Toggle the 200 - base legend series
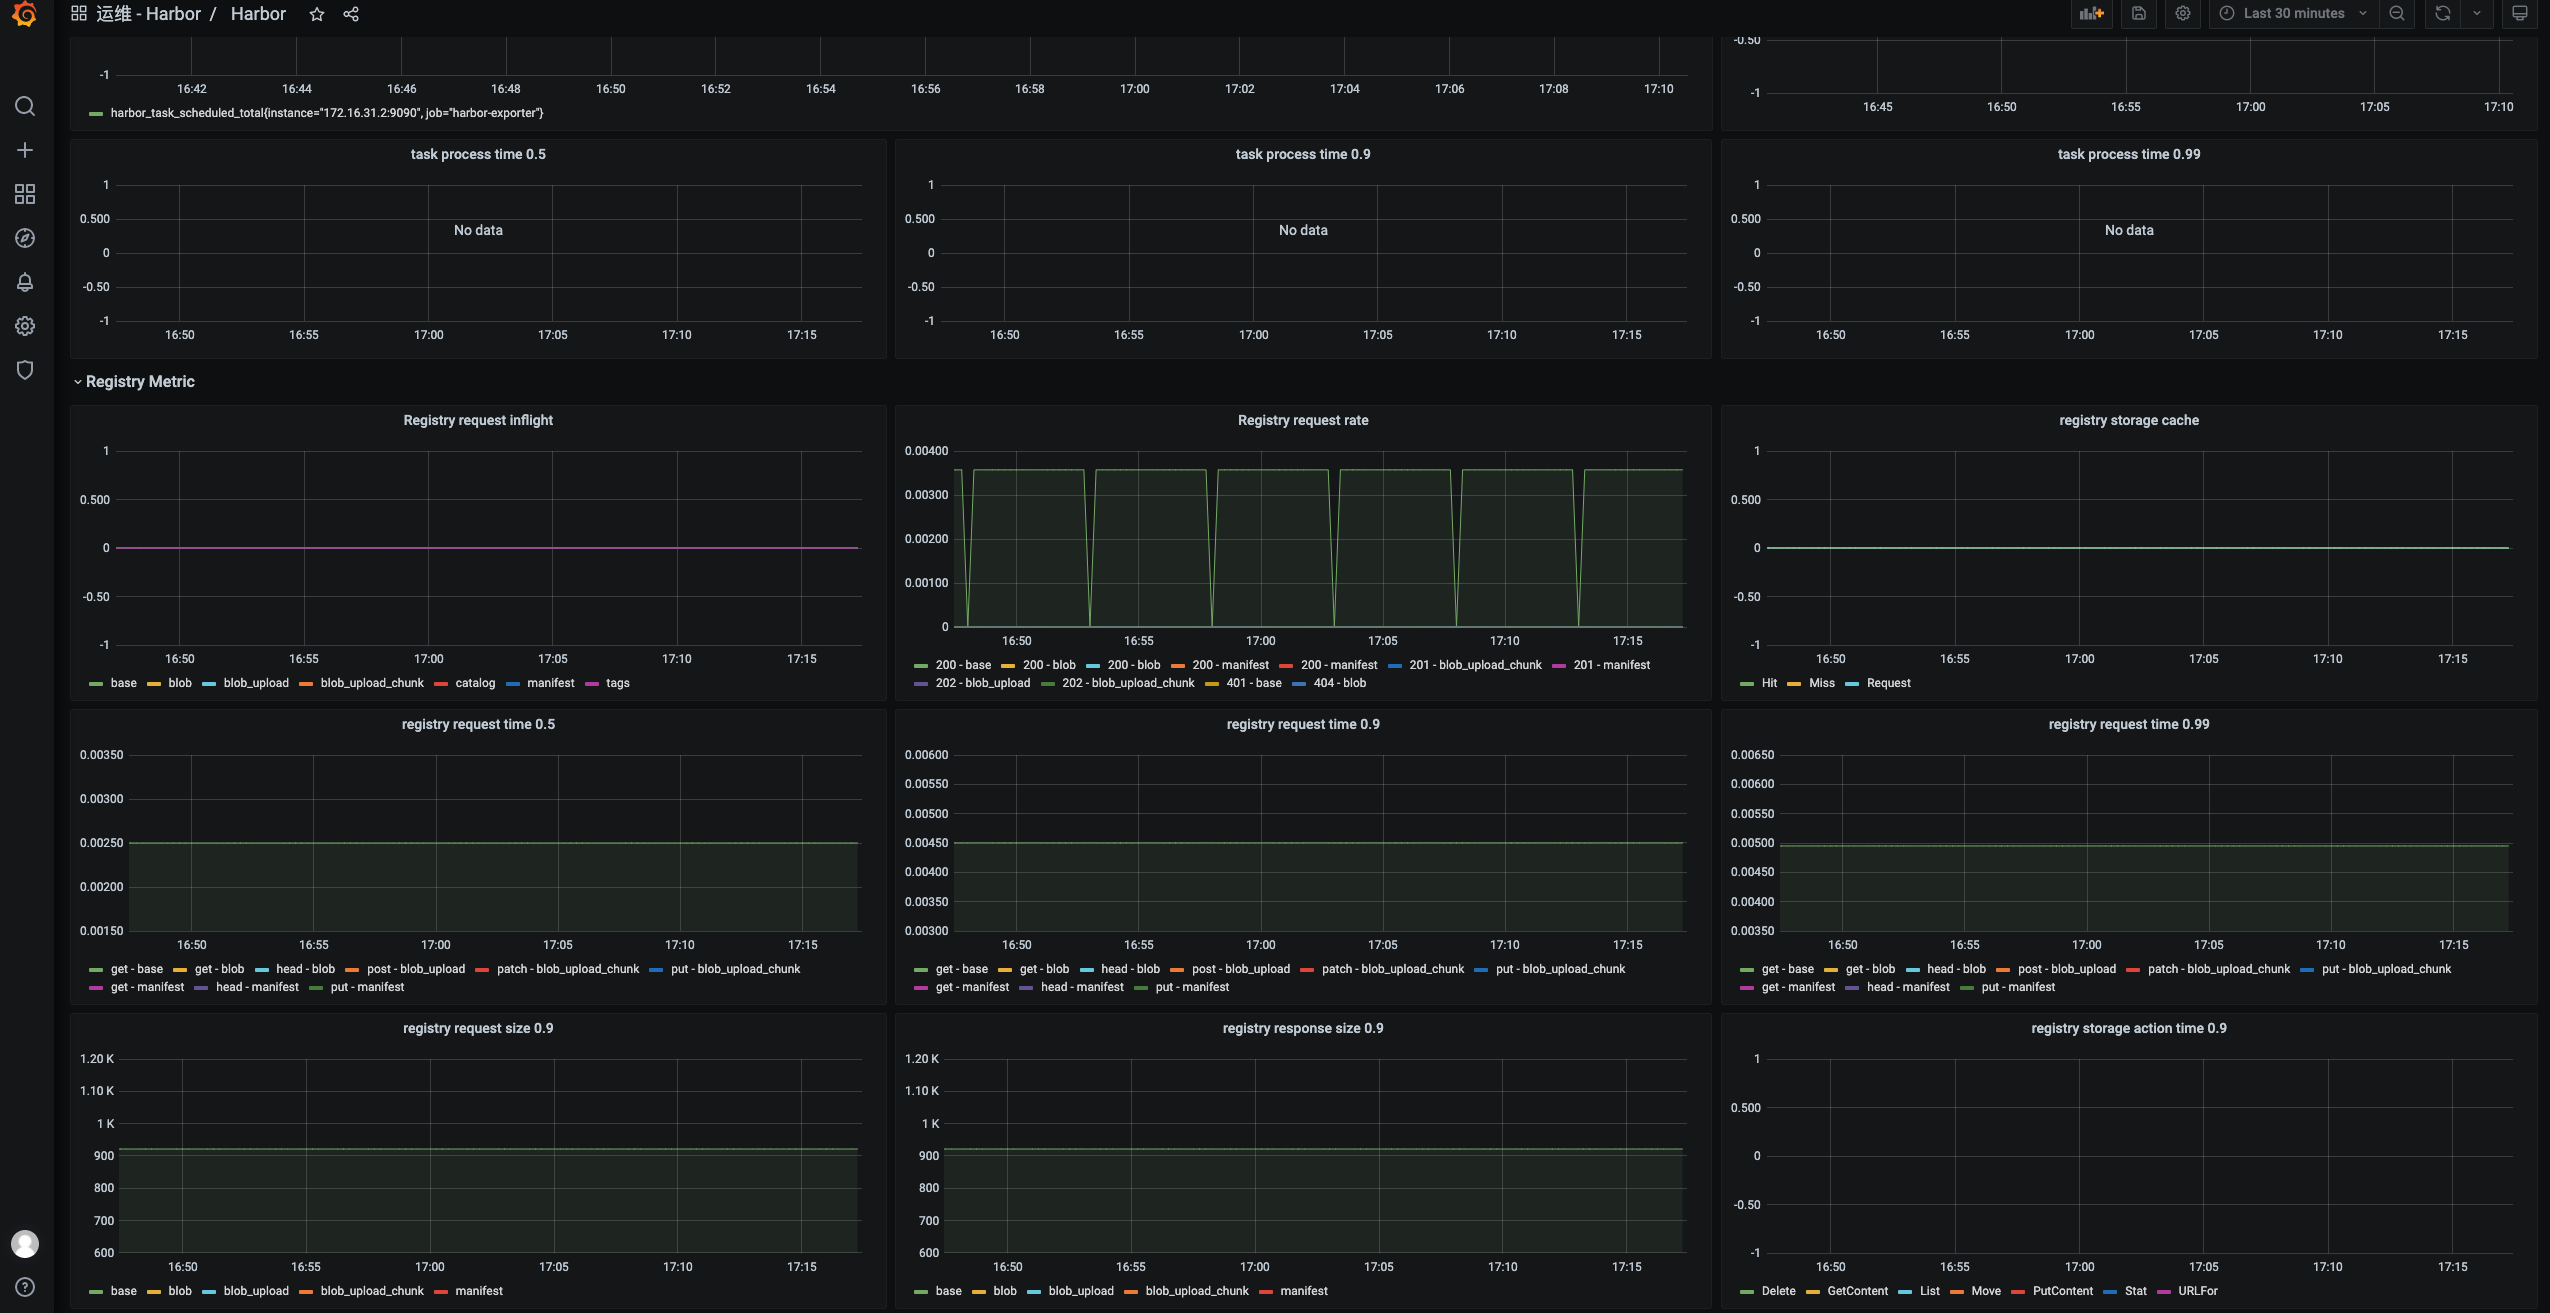Viewport: 2550px width, 1313px height. point(962,665)
